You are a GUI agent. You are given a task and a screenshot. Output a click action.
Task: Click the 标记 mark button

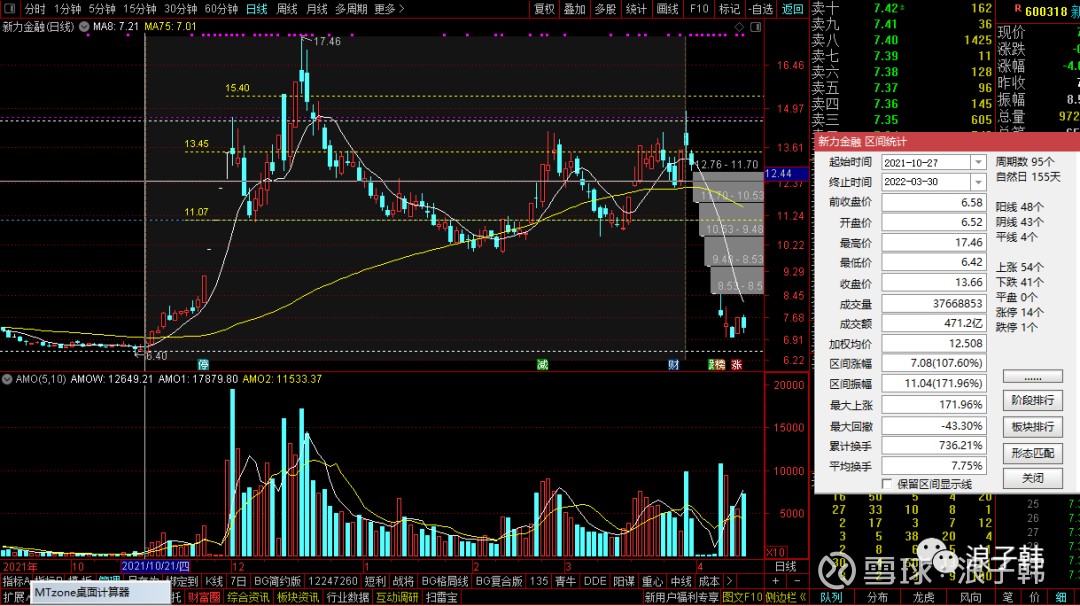[729, 9]
